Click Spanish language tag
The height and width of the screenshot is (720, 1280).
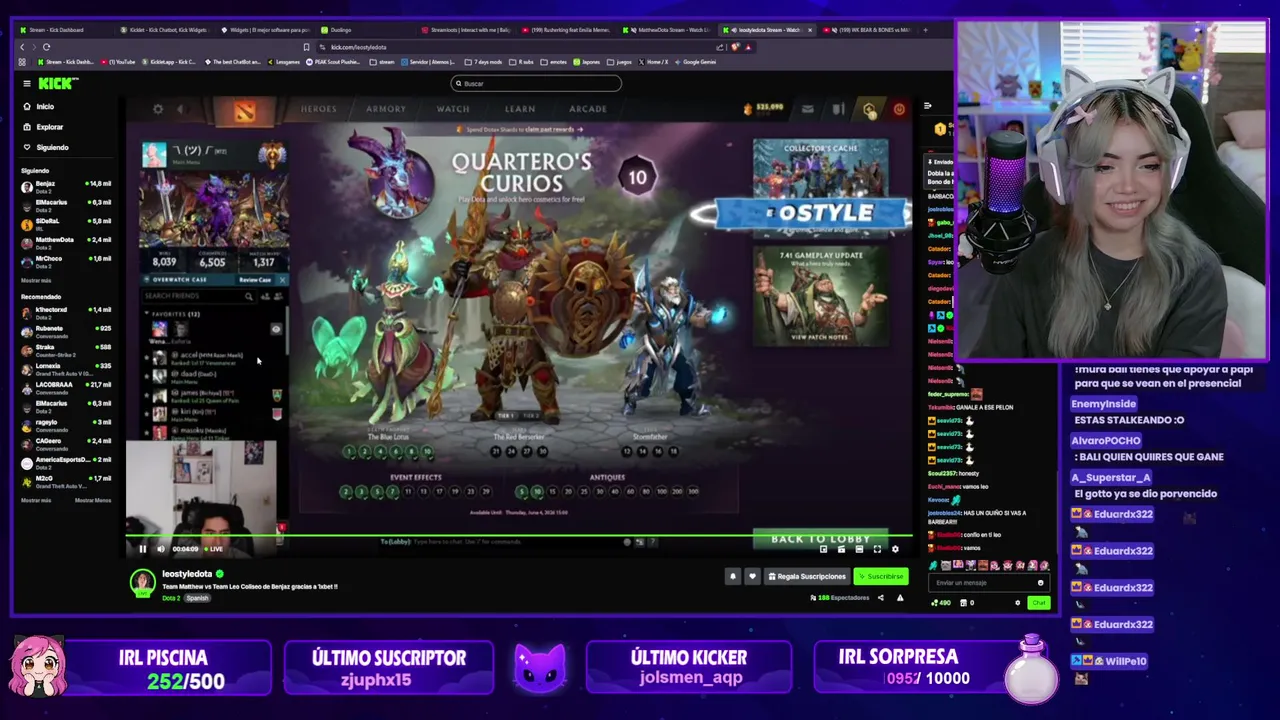197,598
